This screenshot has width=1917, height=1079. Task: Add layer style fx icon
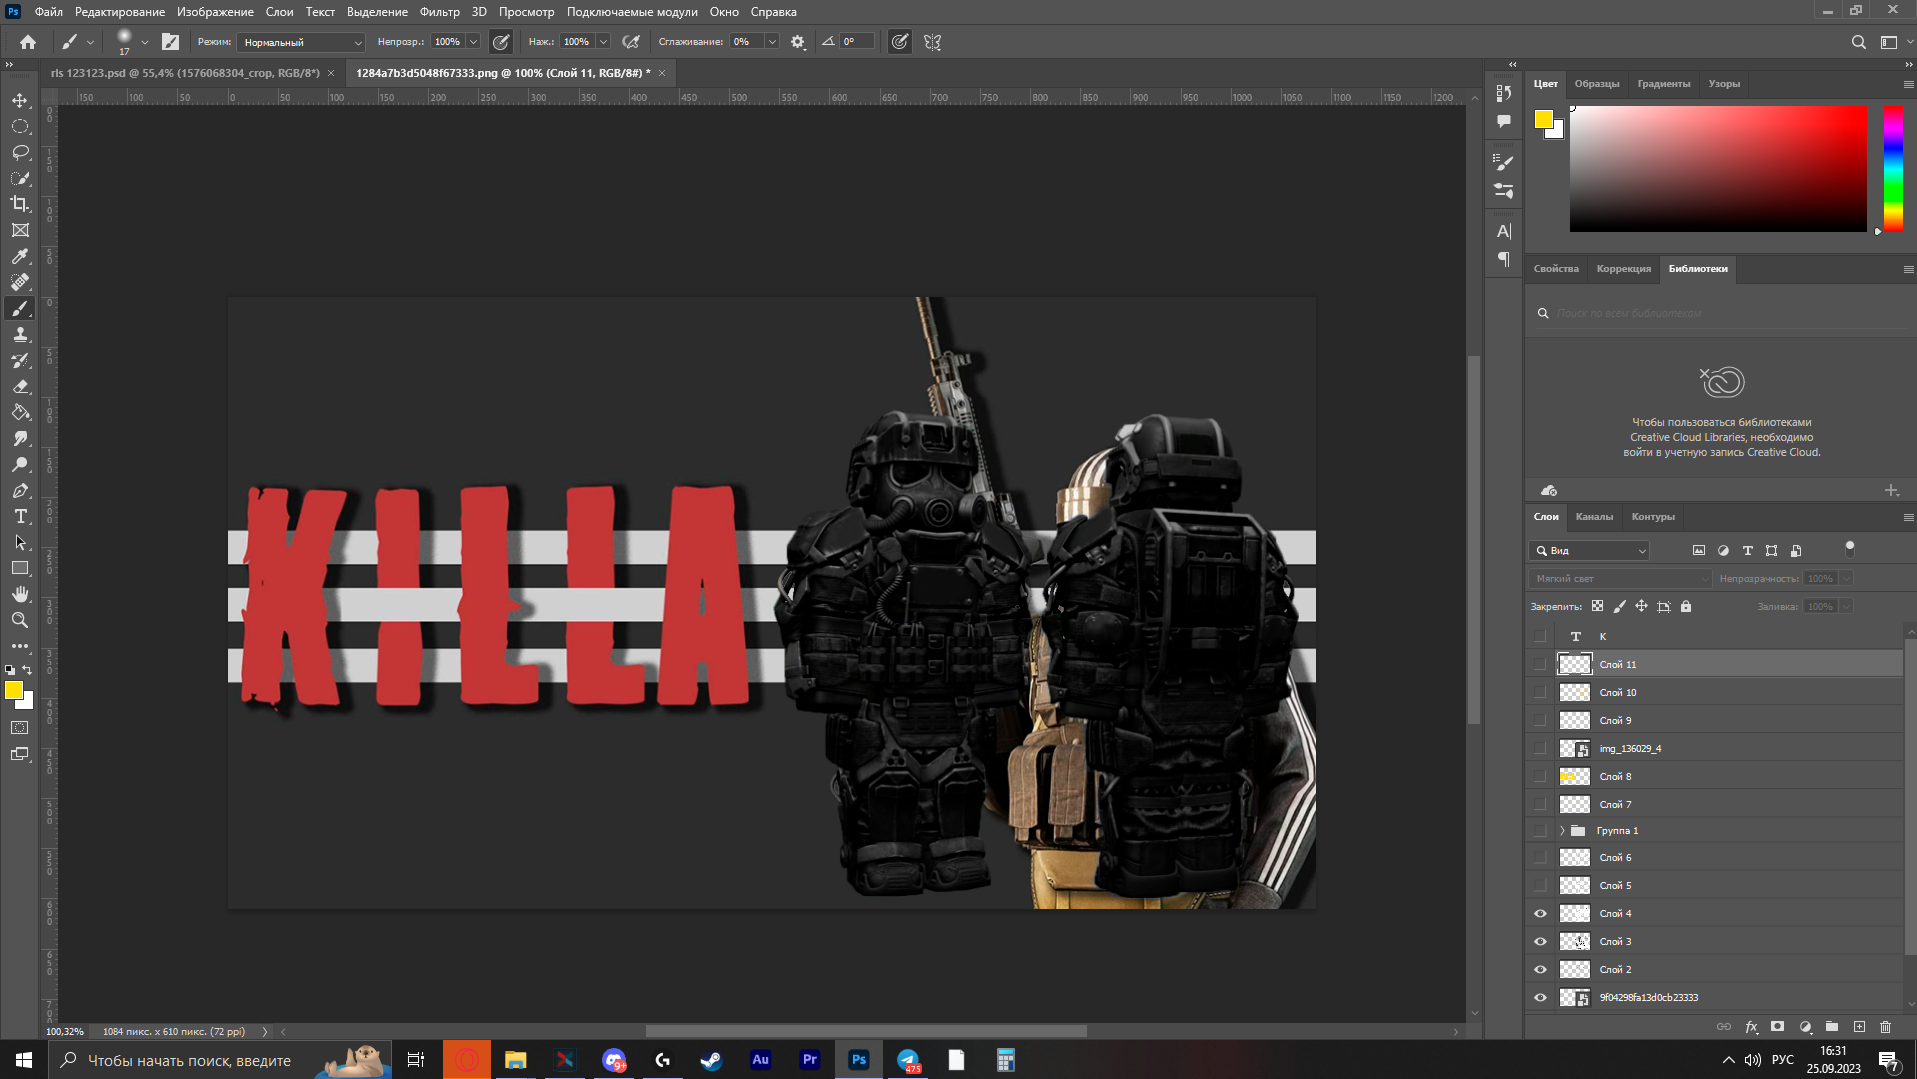coord(1751,1027)
